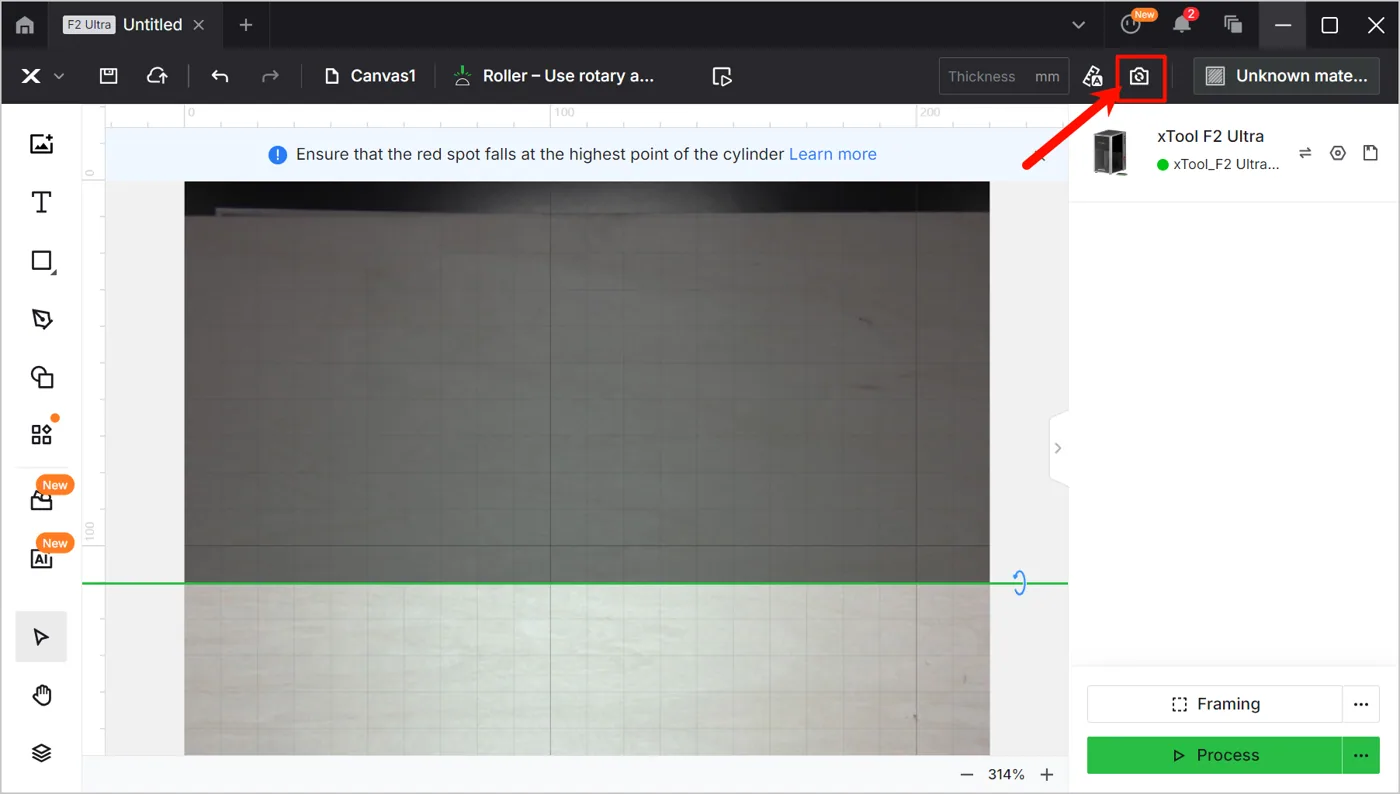Open Roller rotary processing mode selector
The image size is (1400, 794).
click(x=554, y=76)
